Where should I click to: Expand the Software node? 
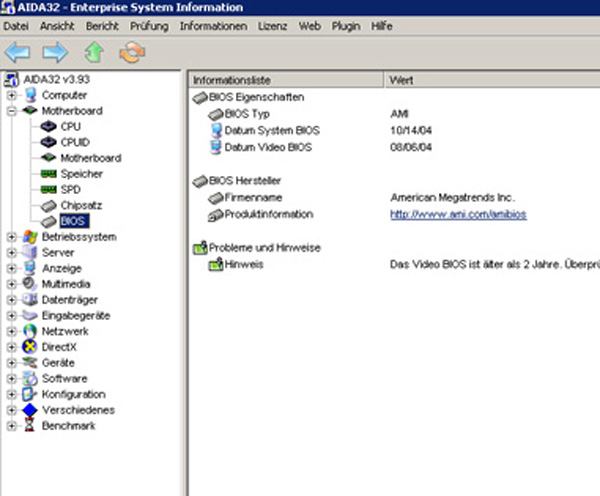click(x=12, y=379)
